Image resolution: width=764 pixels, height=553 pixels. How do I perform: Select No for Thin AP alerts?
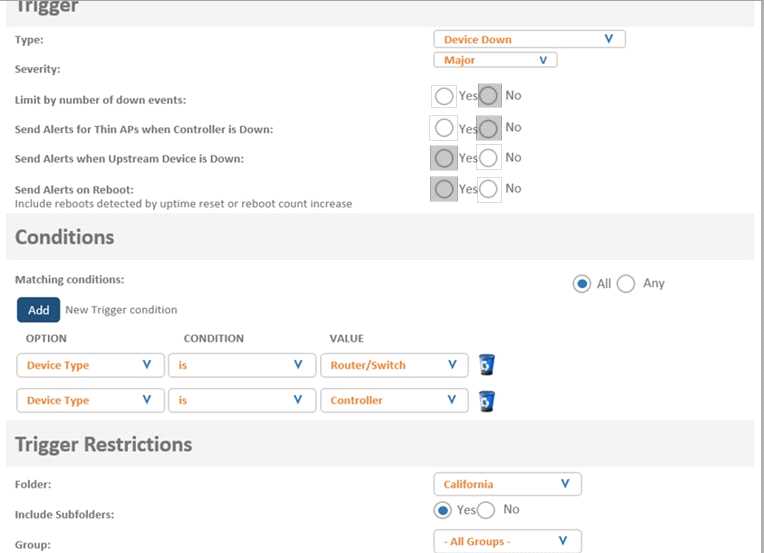point(489,128)
